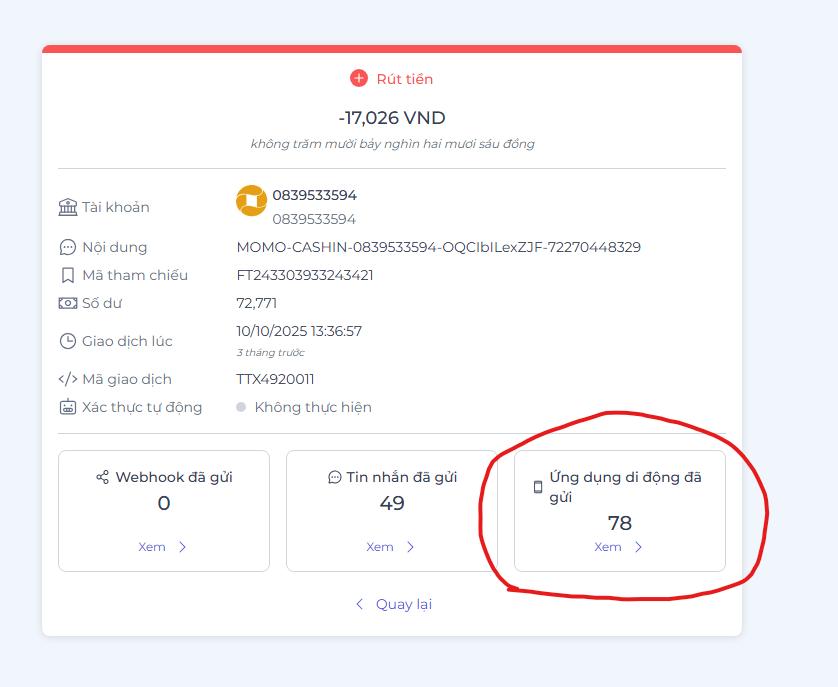
Task: Click the orange bank logo avatar
Action: pos(251,201)
